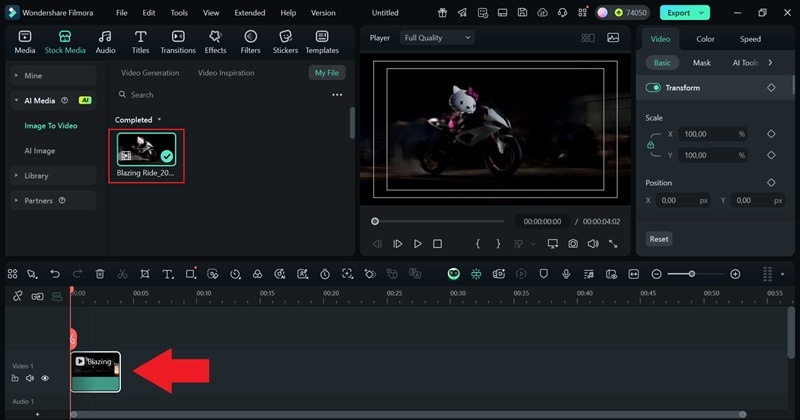Click timeline zoom out minus icon
The width and height of the screenshot is (800, 420).
pos(657,274)
